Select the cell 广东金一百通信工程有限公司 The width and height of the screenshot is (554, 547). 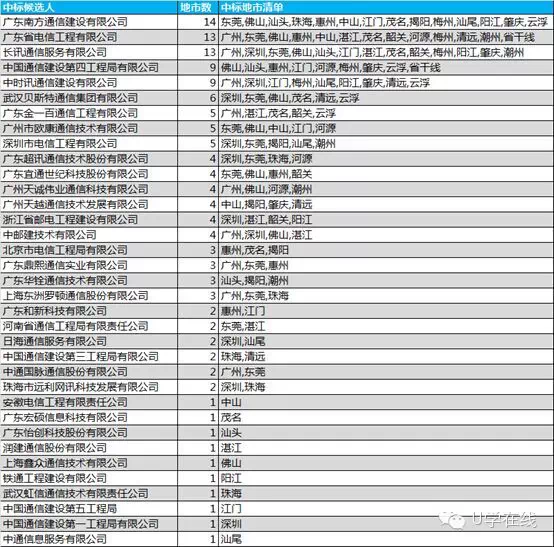(x=89, y=113)
